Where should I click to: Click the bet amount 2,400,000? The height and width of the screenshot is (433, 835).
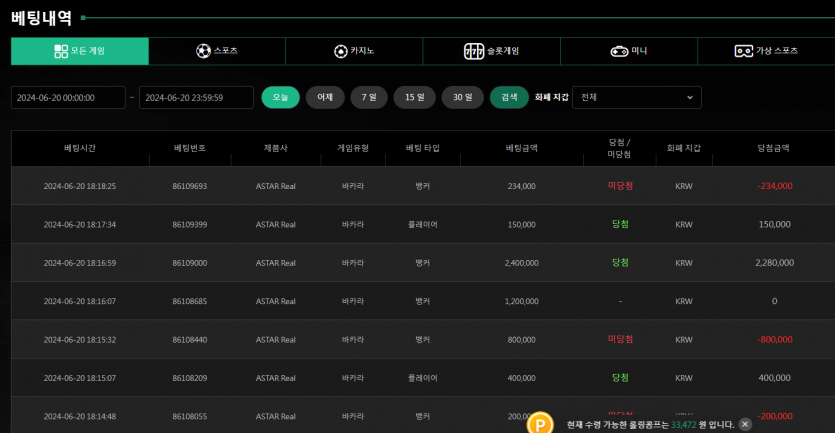pos(521,263)
